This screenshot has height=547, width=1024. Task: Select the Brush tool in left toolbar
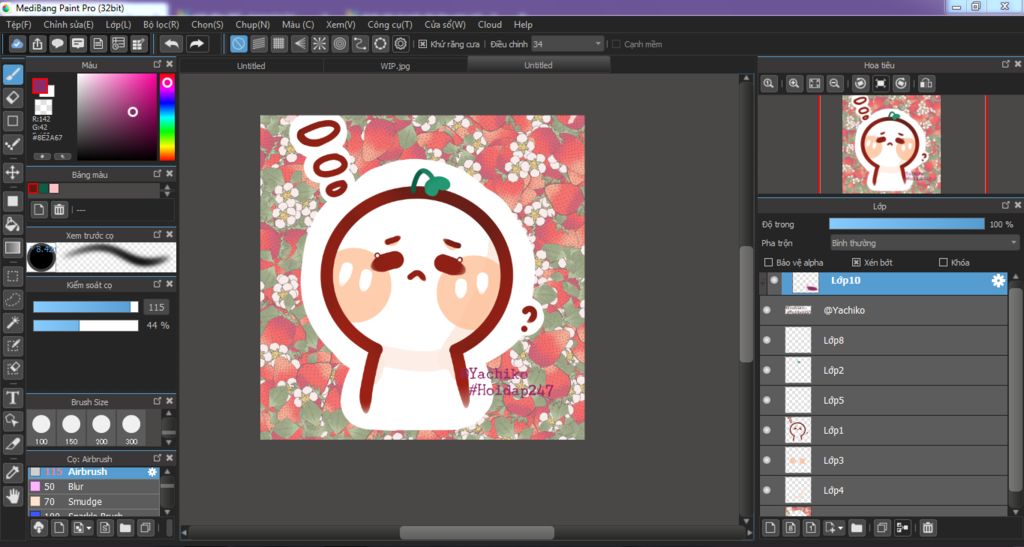click(12, 74)
